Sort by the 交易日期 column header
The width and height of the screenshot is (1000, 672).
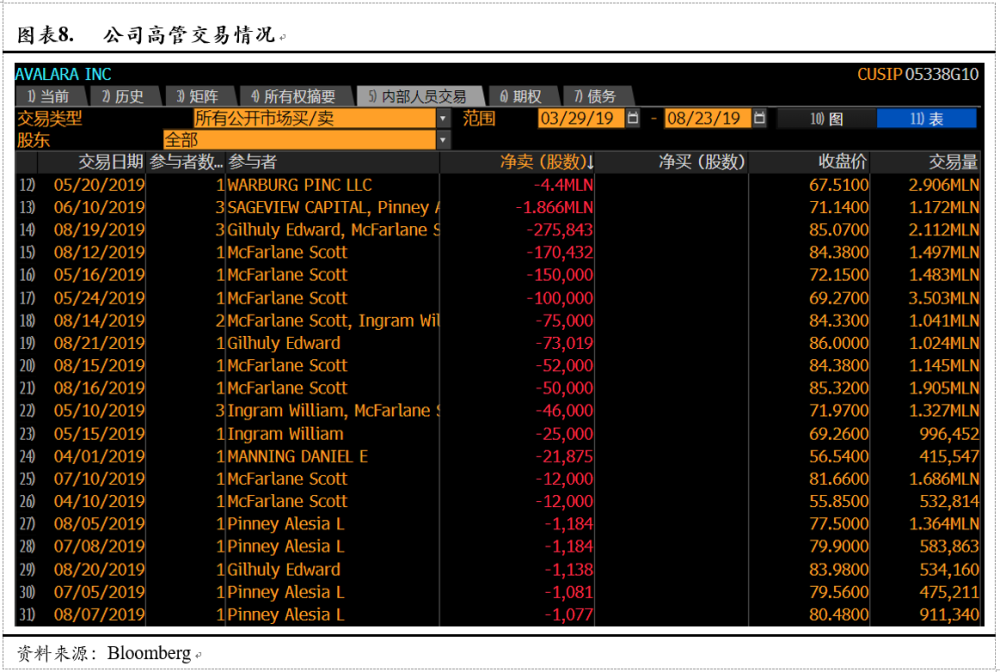point(110,162)
